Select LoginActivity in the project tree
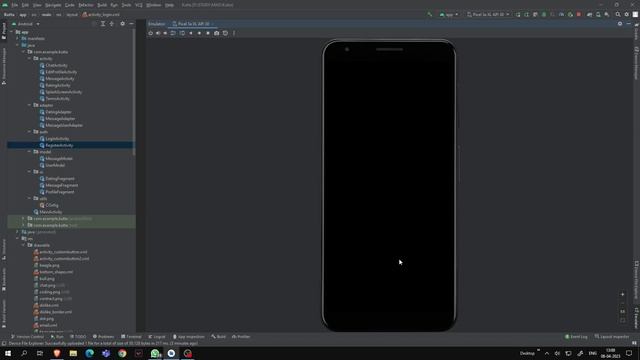 (54, 138)
